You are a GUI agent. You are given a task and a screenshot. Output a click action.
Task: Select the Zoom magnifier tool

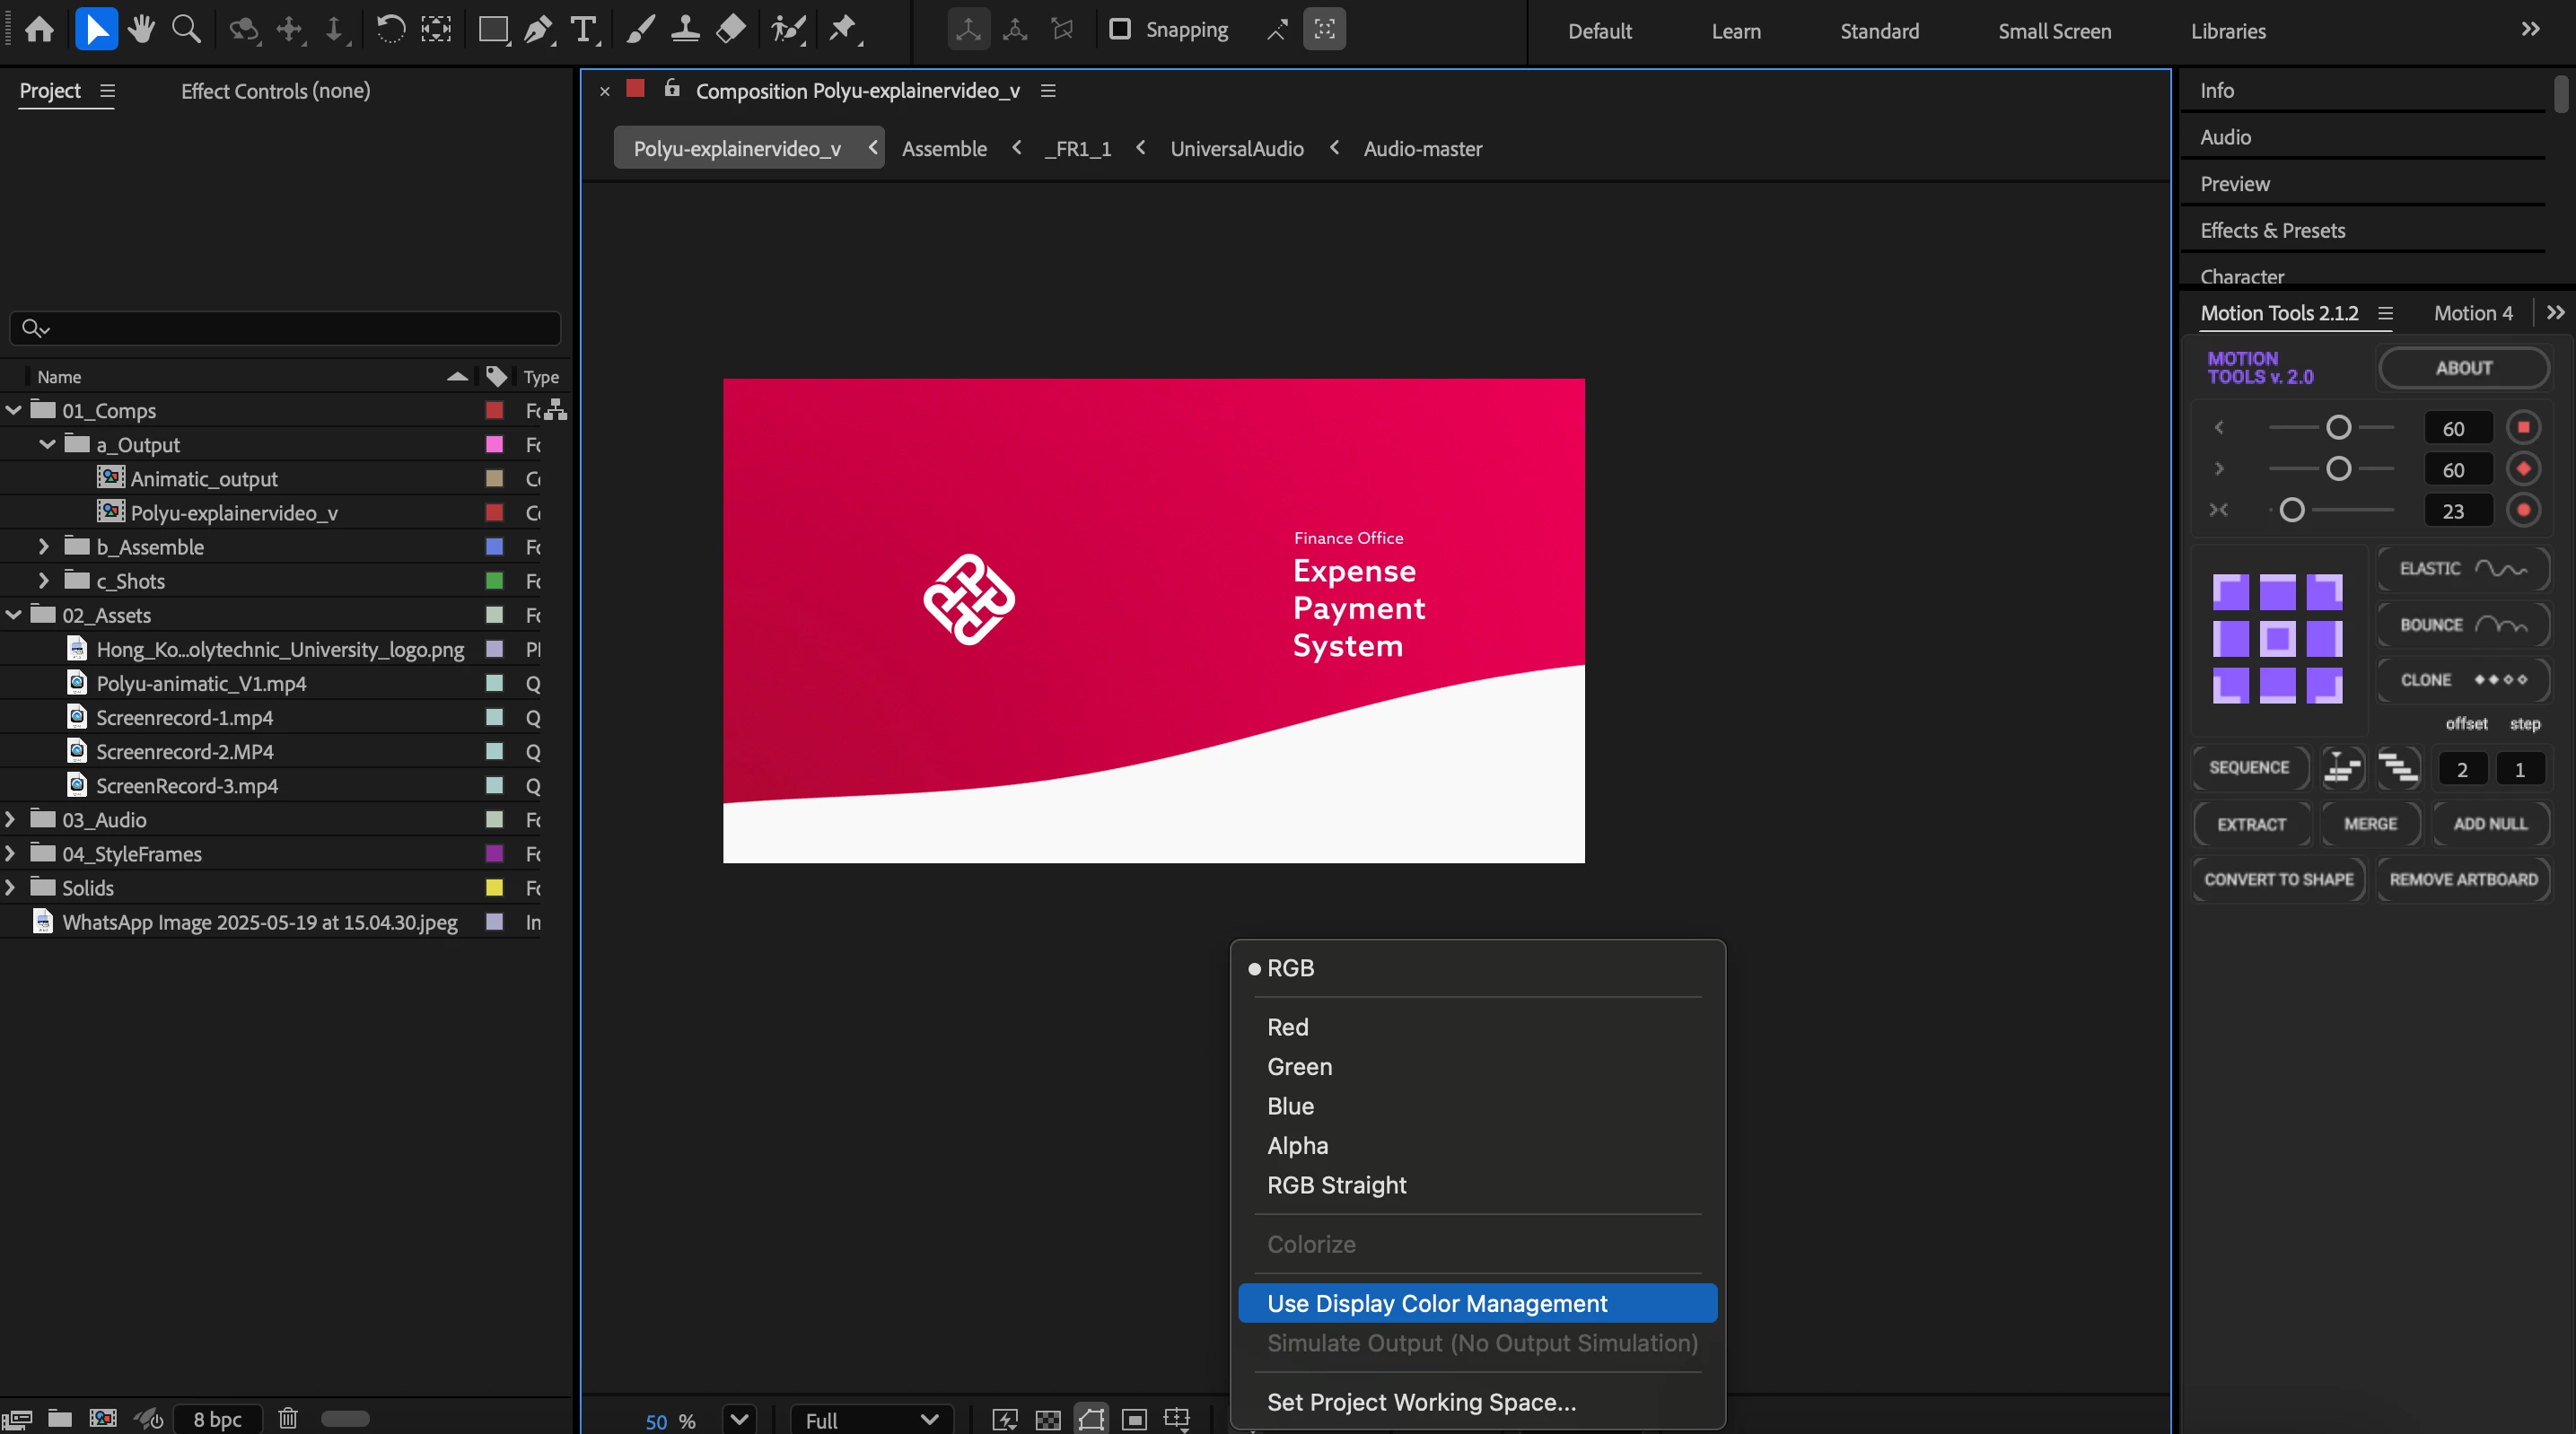tap(186, 29)
